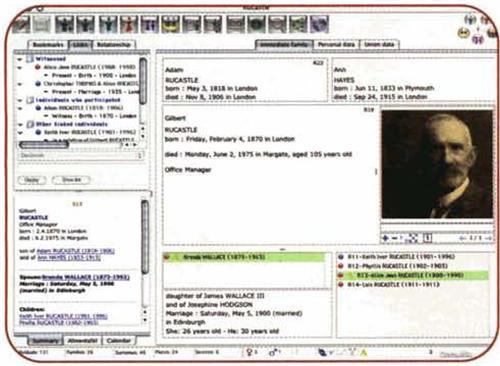Image resolution: width=500 pixels, height=366 pixels.
Task: Go to next photo with right arrow
Action: coord(489,238)
